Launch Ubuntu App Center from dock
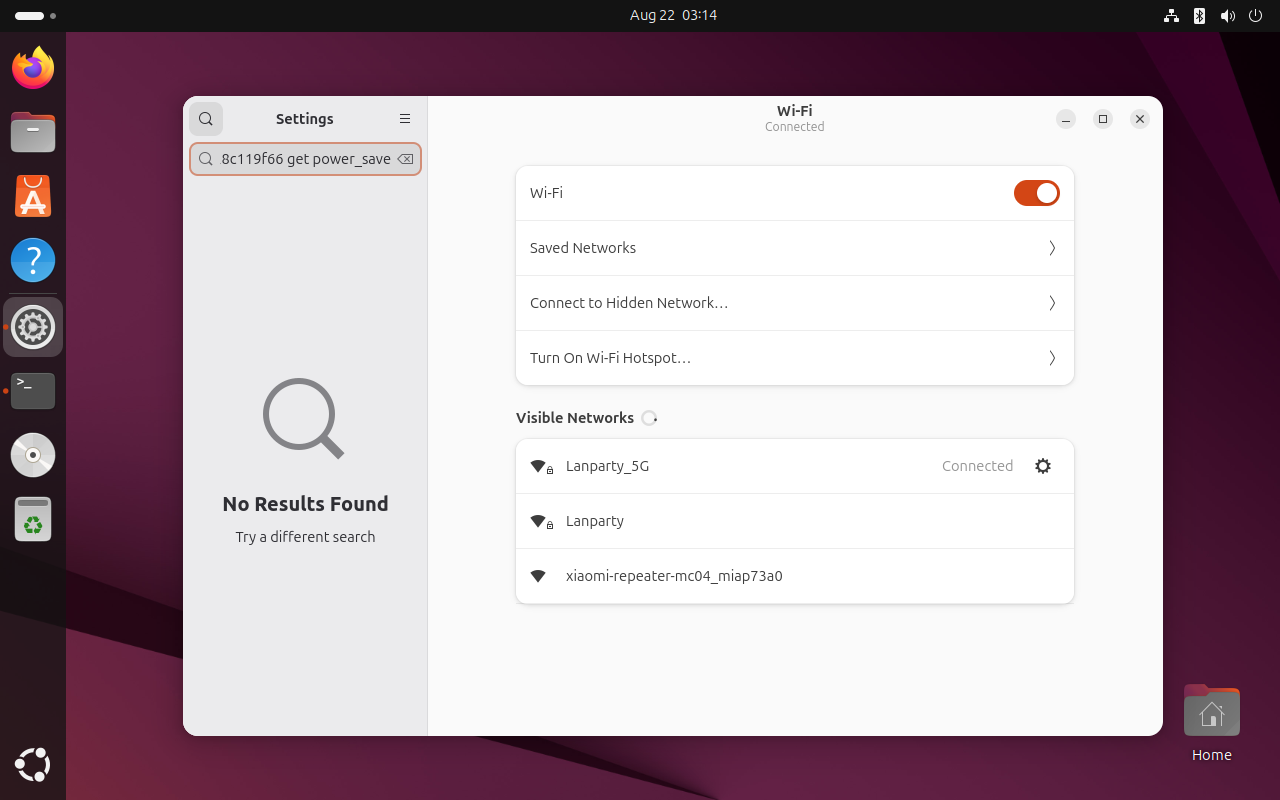 pyautogui.click(x=33, y=196)
